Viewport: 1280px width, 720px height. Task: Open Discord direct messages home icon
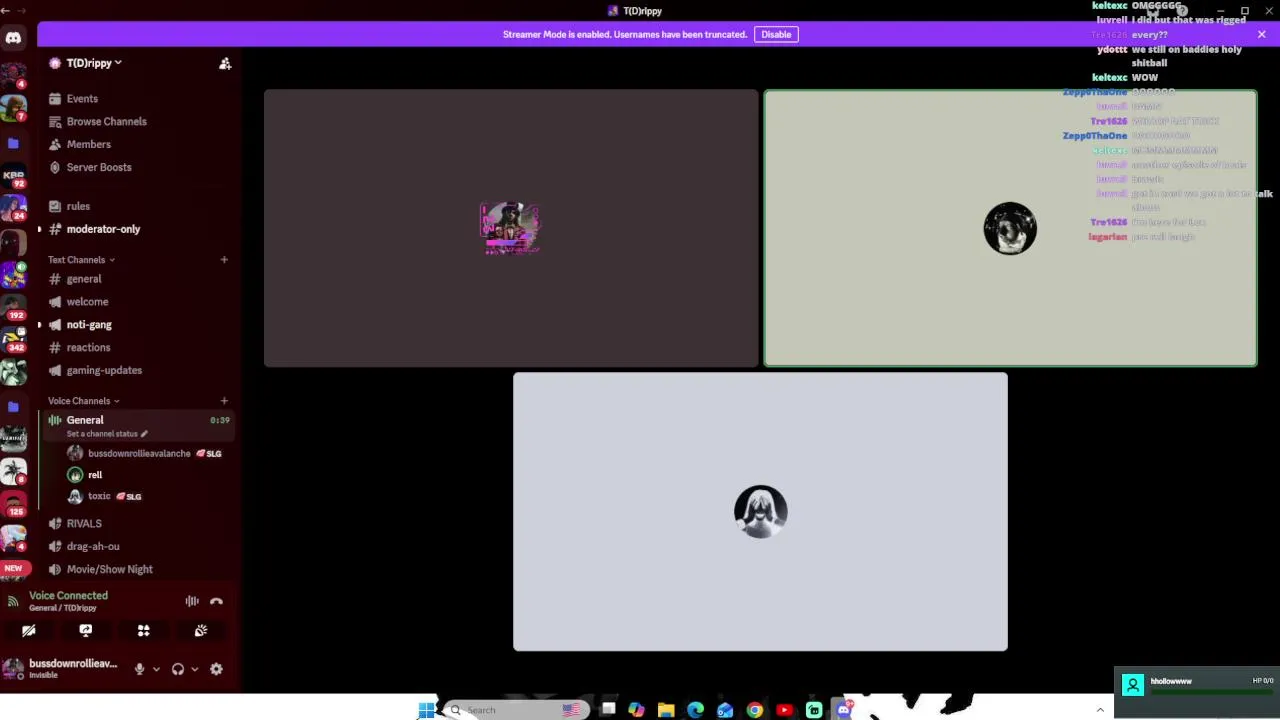[13, 38]
